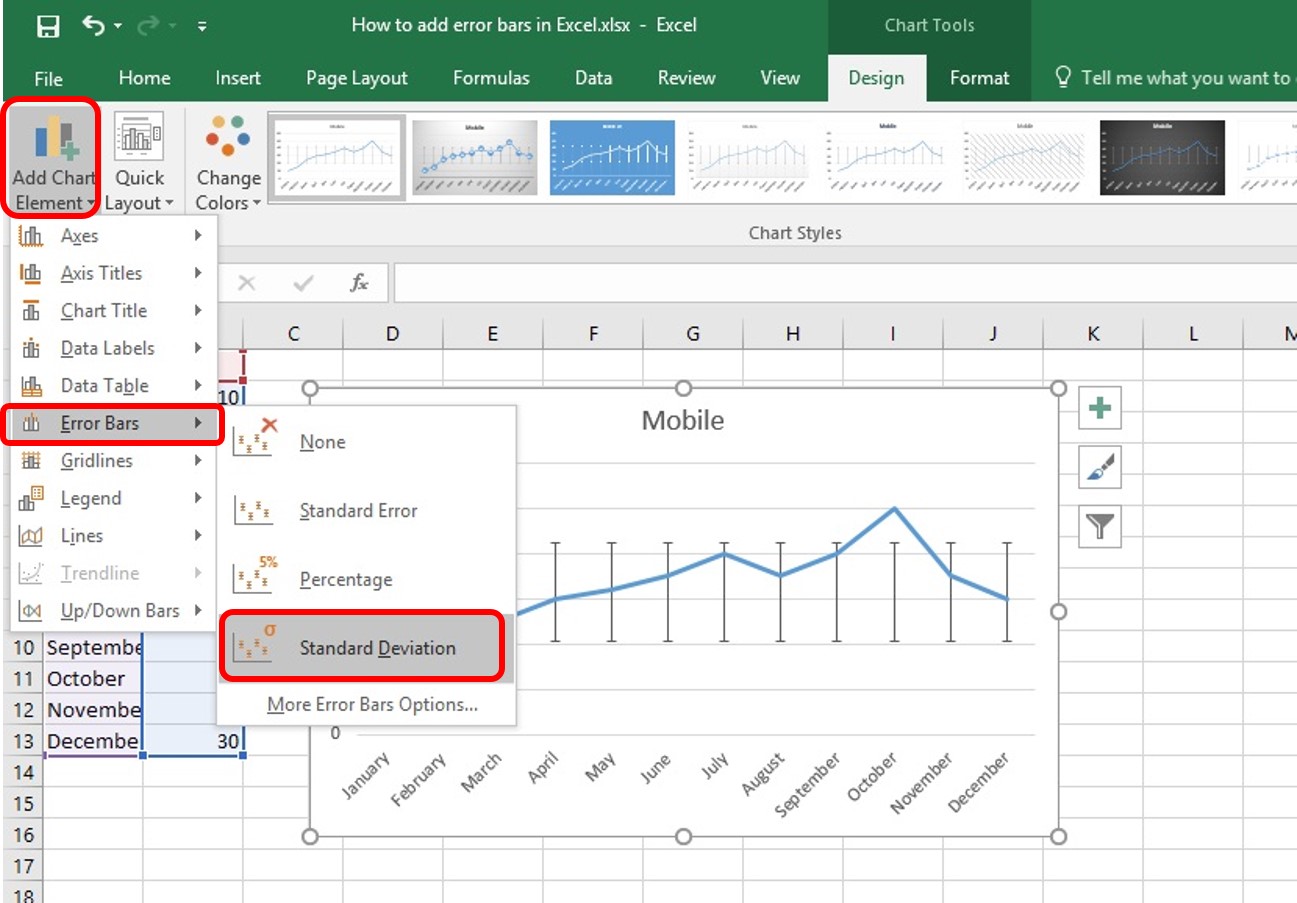Open the Axis Titles submenu

(113, 273)
